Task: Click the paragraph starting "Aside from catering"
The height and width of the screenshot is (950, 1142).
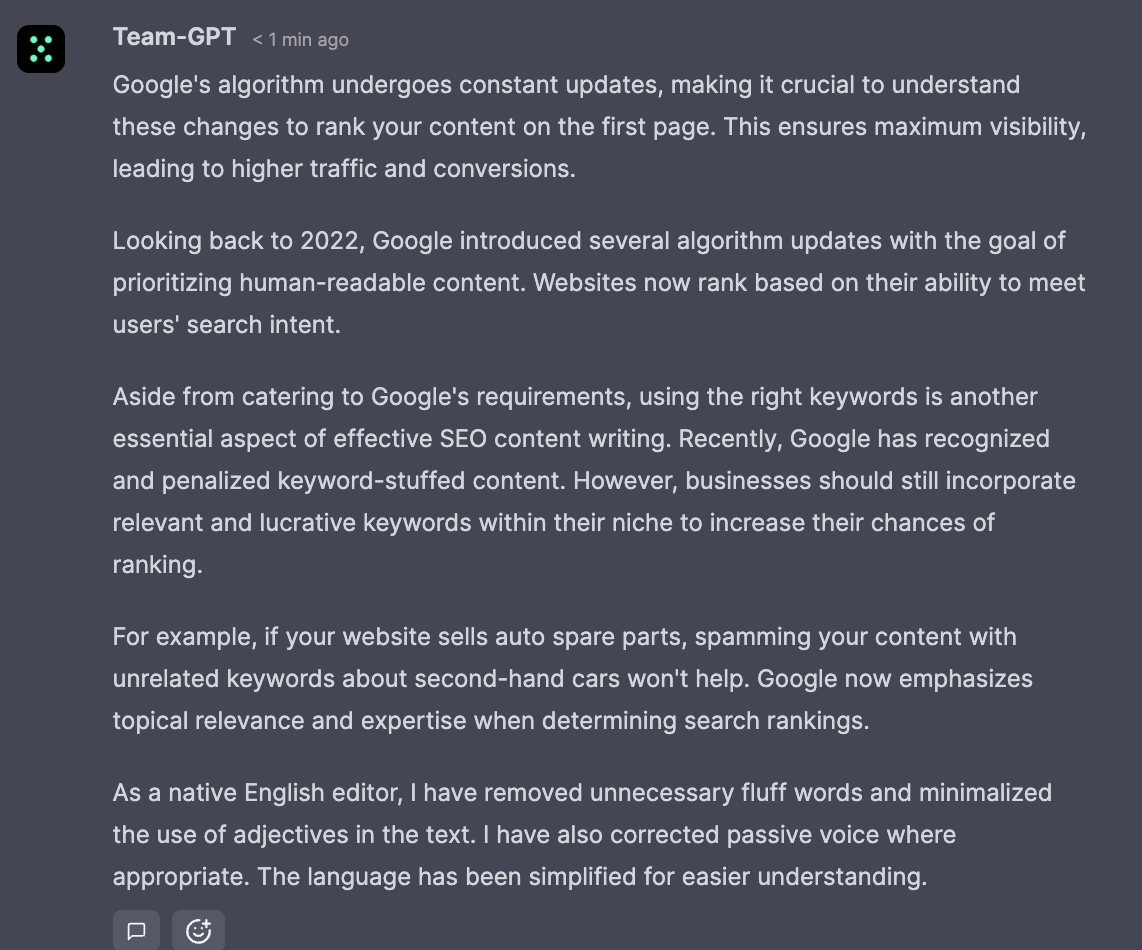Action: [594, 480]
